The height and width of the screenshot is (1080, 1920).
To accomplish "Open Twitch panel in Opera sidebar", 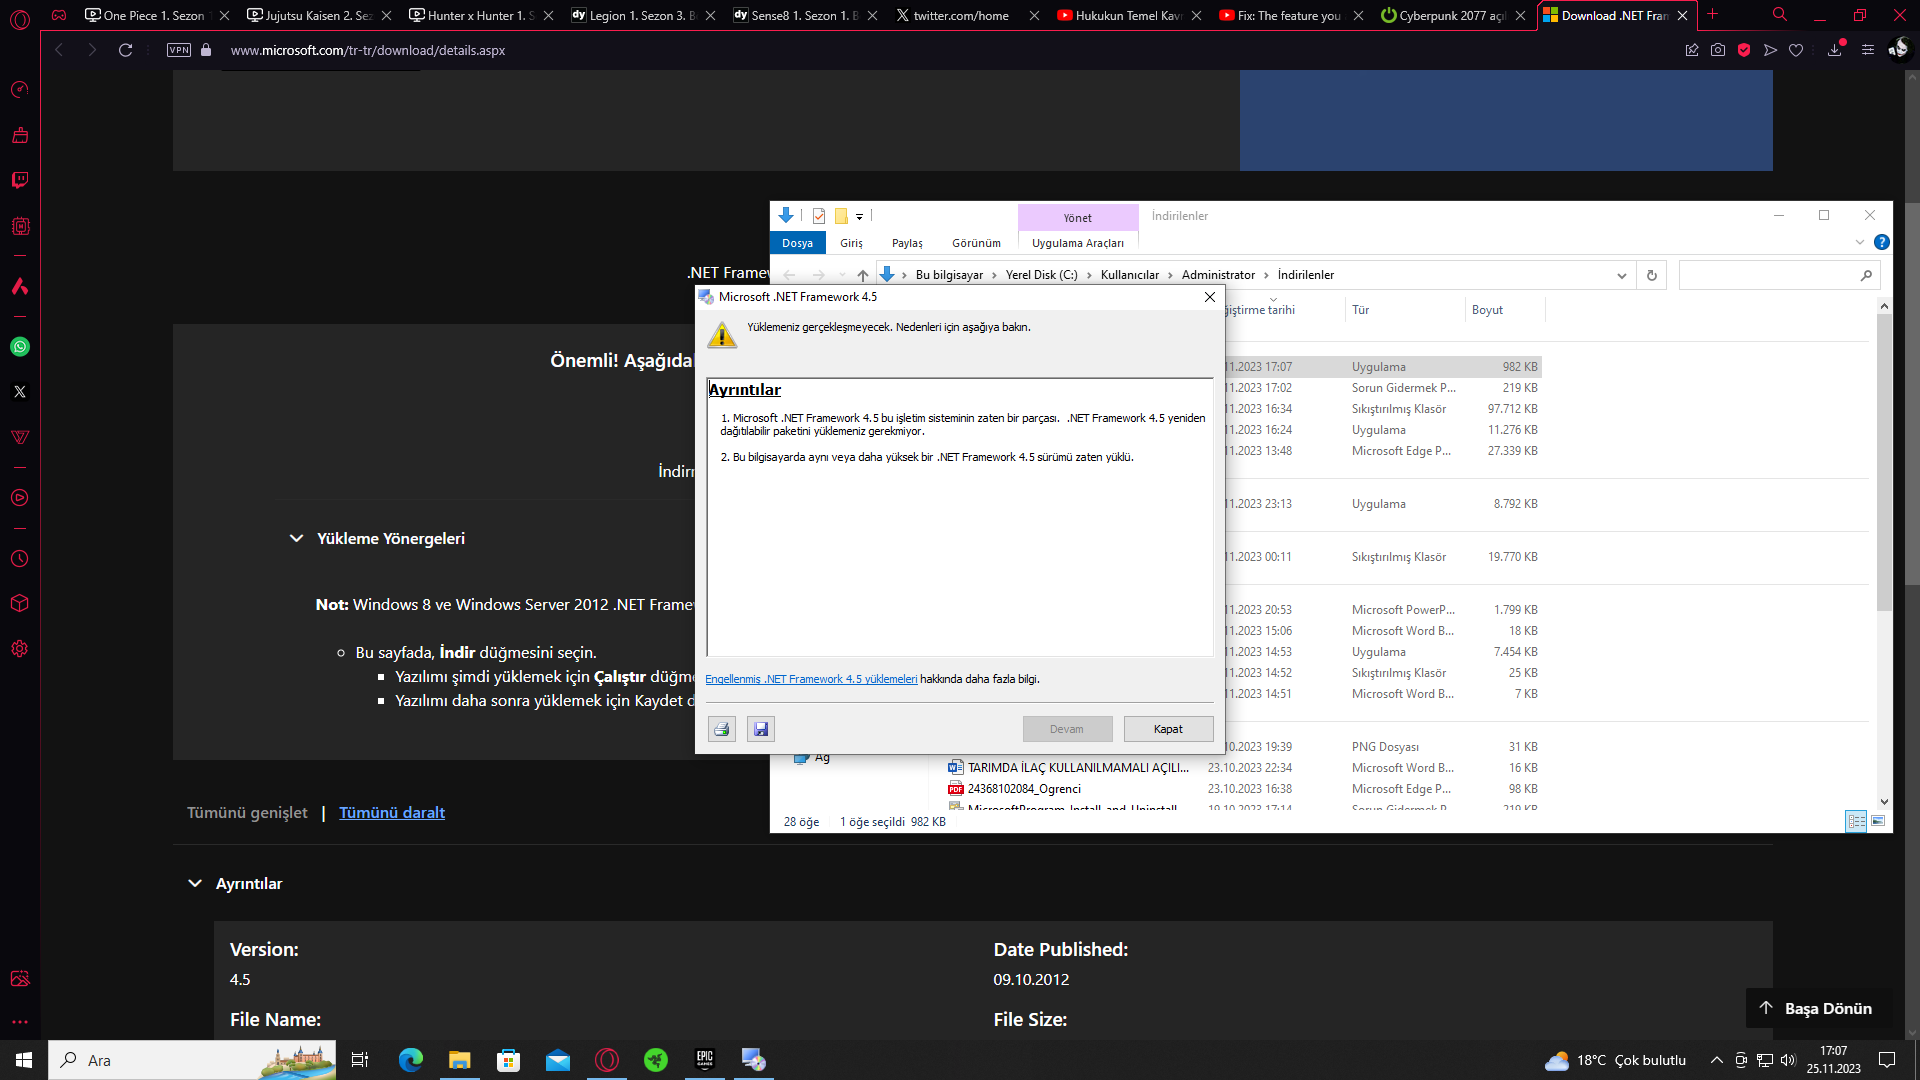I will 20,180.
